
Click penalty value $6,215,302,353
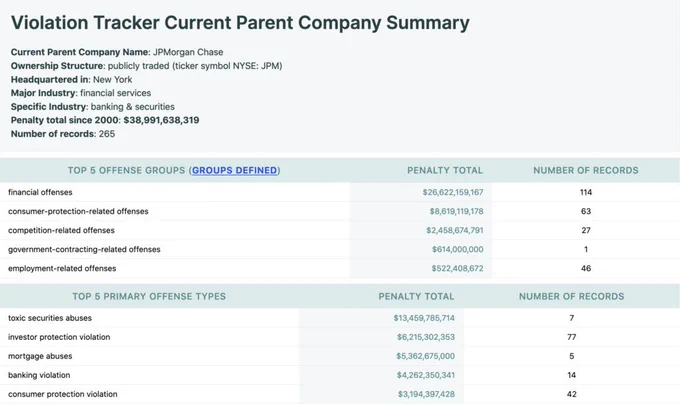pos(426,337)
